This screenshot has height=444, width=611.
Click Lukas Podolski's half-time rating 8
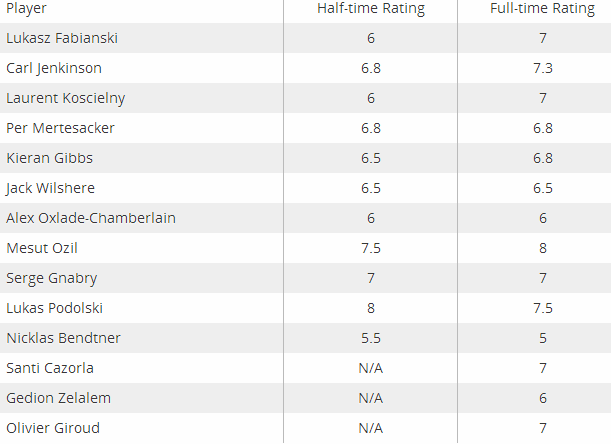coord(371,308)
